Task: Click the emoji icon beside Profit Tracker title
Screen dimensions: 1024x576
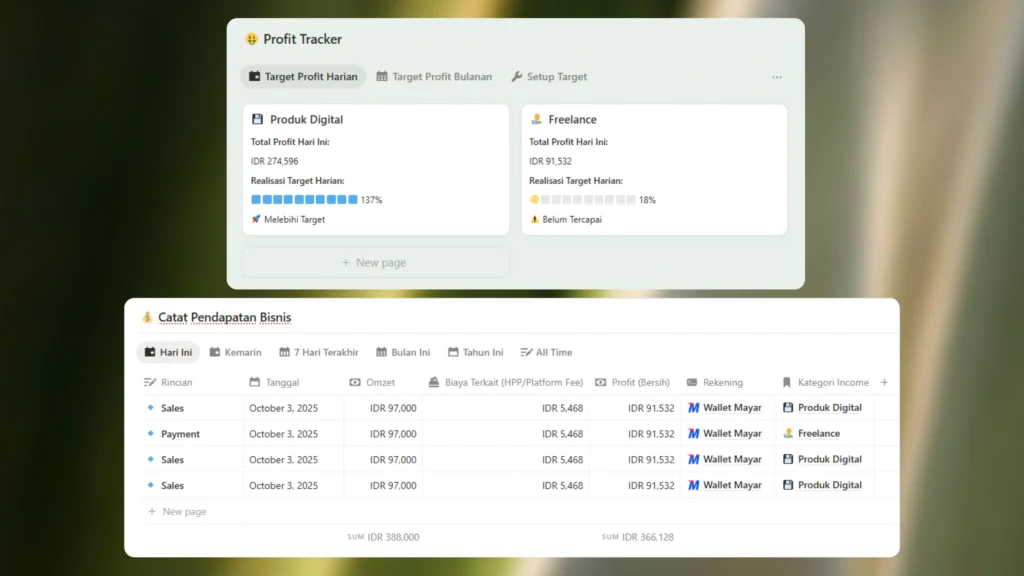Action: (x=252, y=40)
